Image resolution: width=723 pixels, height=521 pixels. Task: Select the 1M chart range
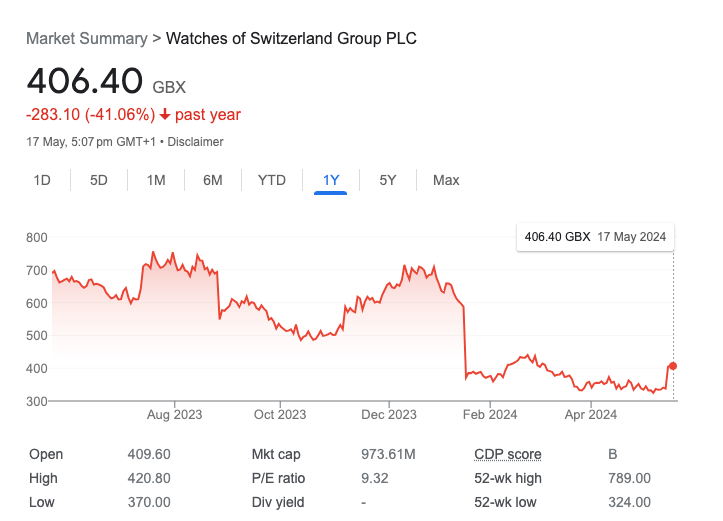[x=156, y=180]
